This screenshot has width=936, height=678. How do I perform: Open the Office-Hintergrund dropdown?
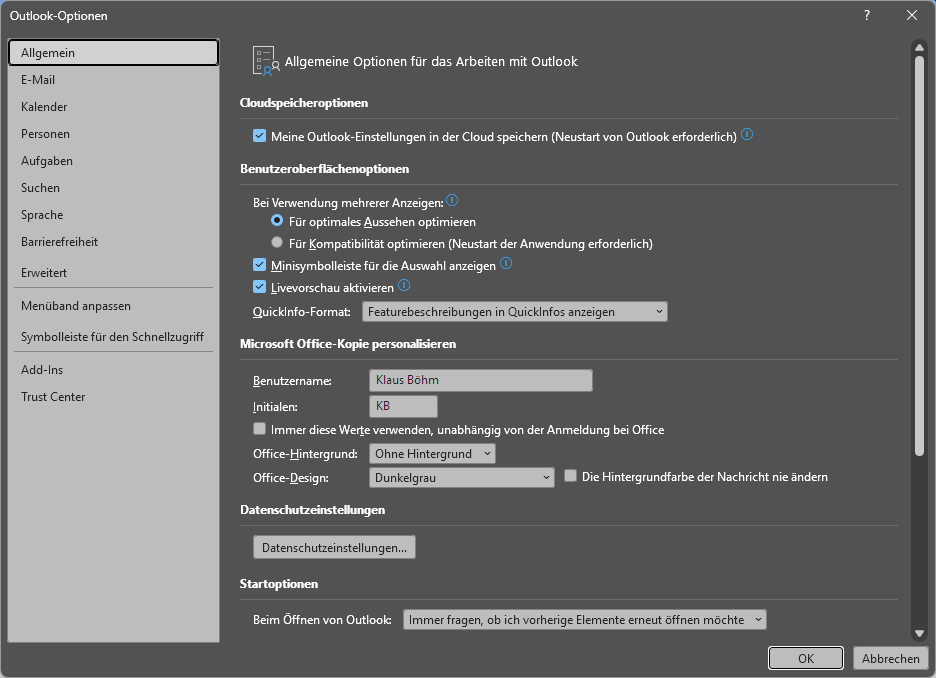[432, 454]
